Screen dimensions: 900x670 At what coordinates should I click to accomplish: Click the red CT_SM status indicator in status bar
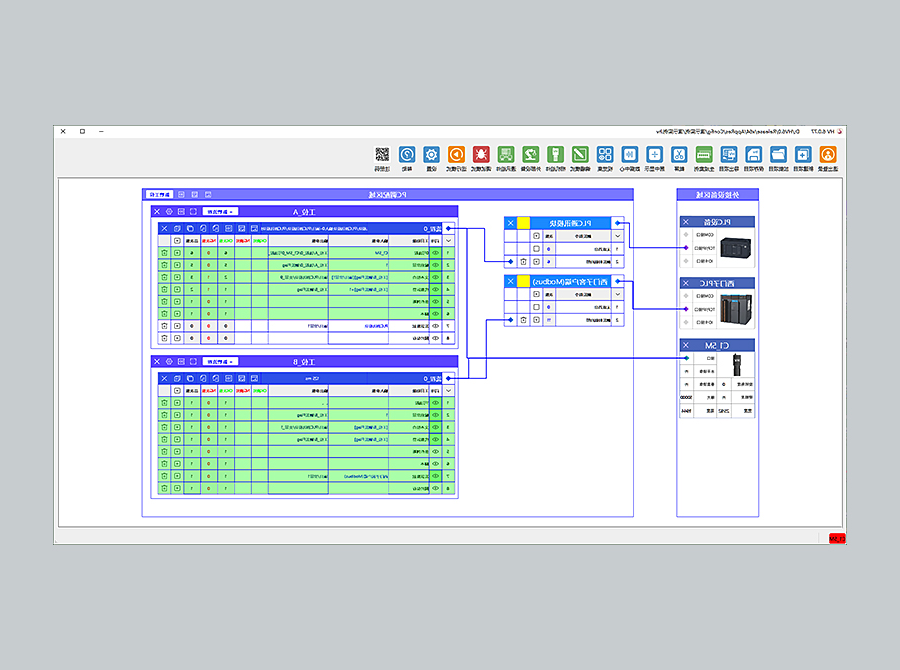point(837,539)
